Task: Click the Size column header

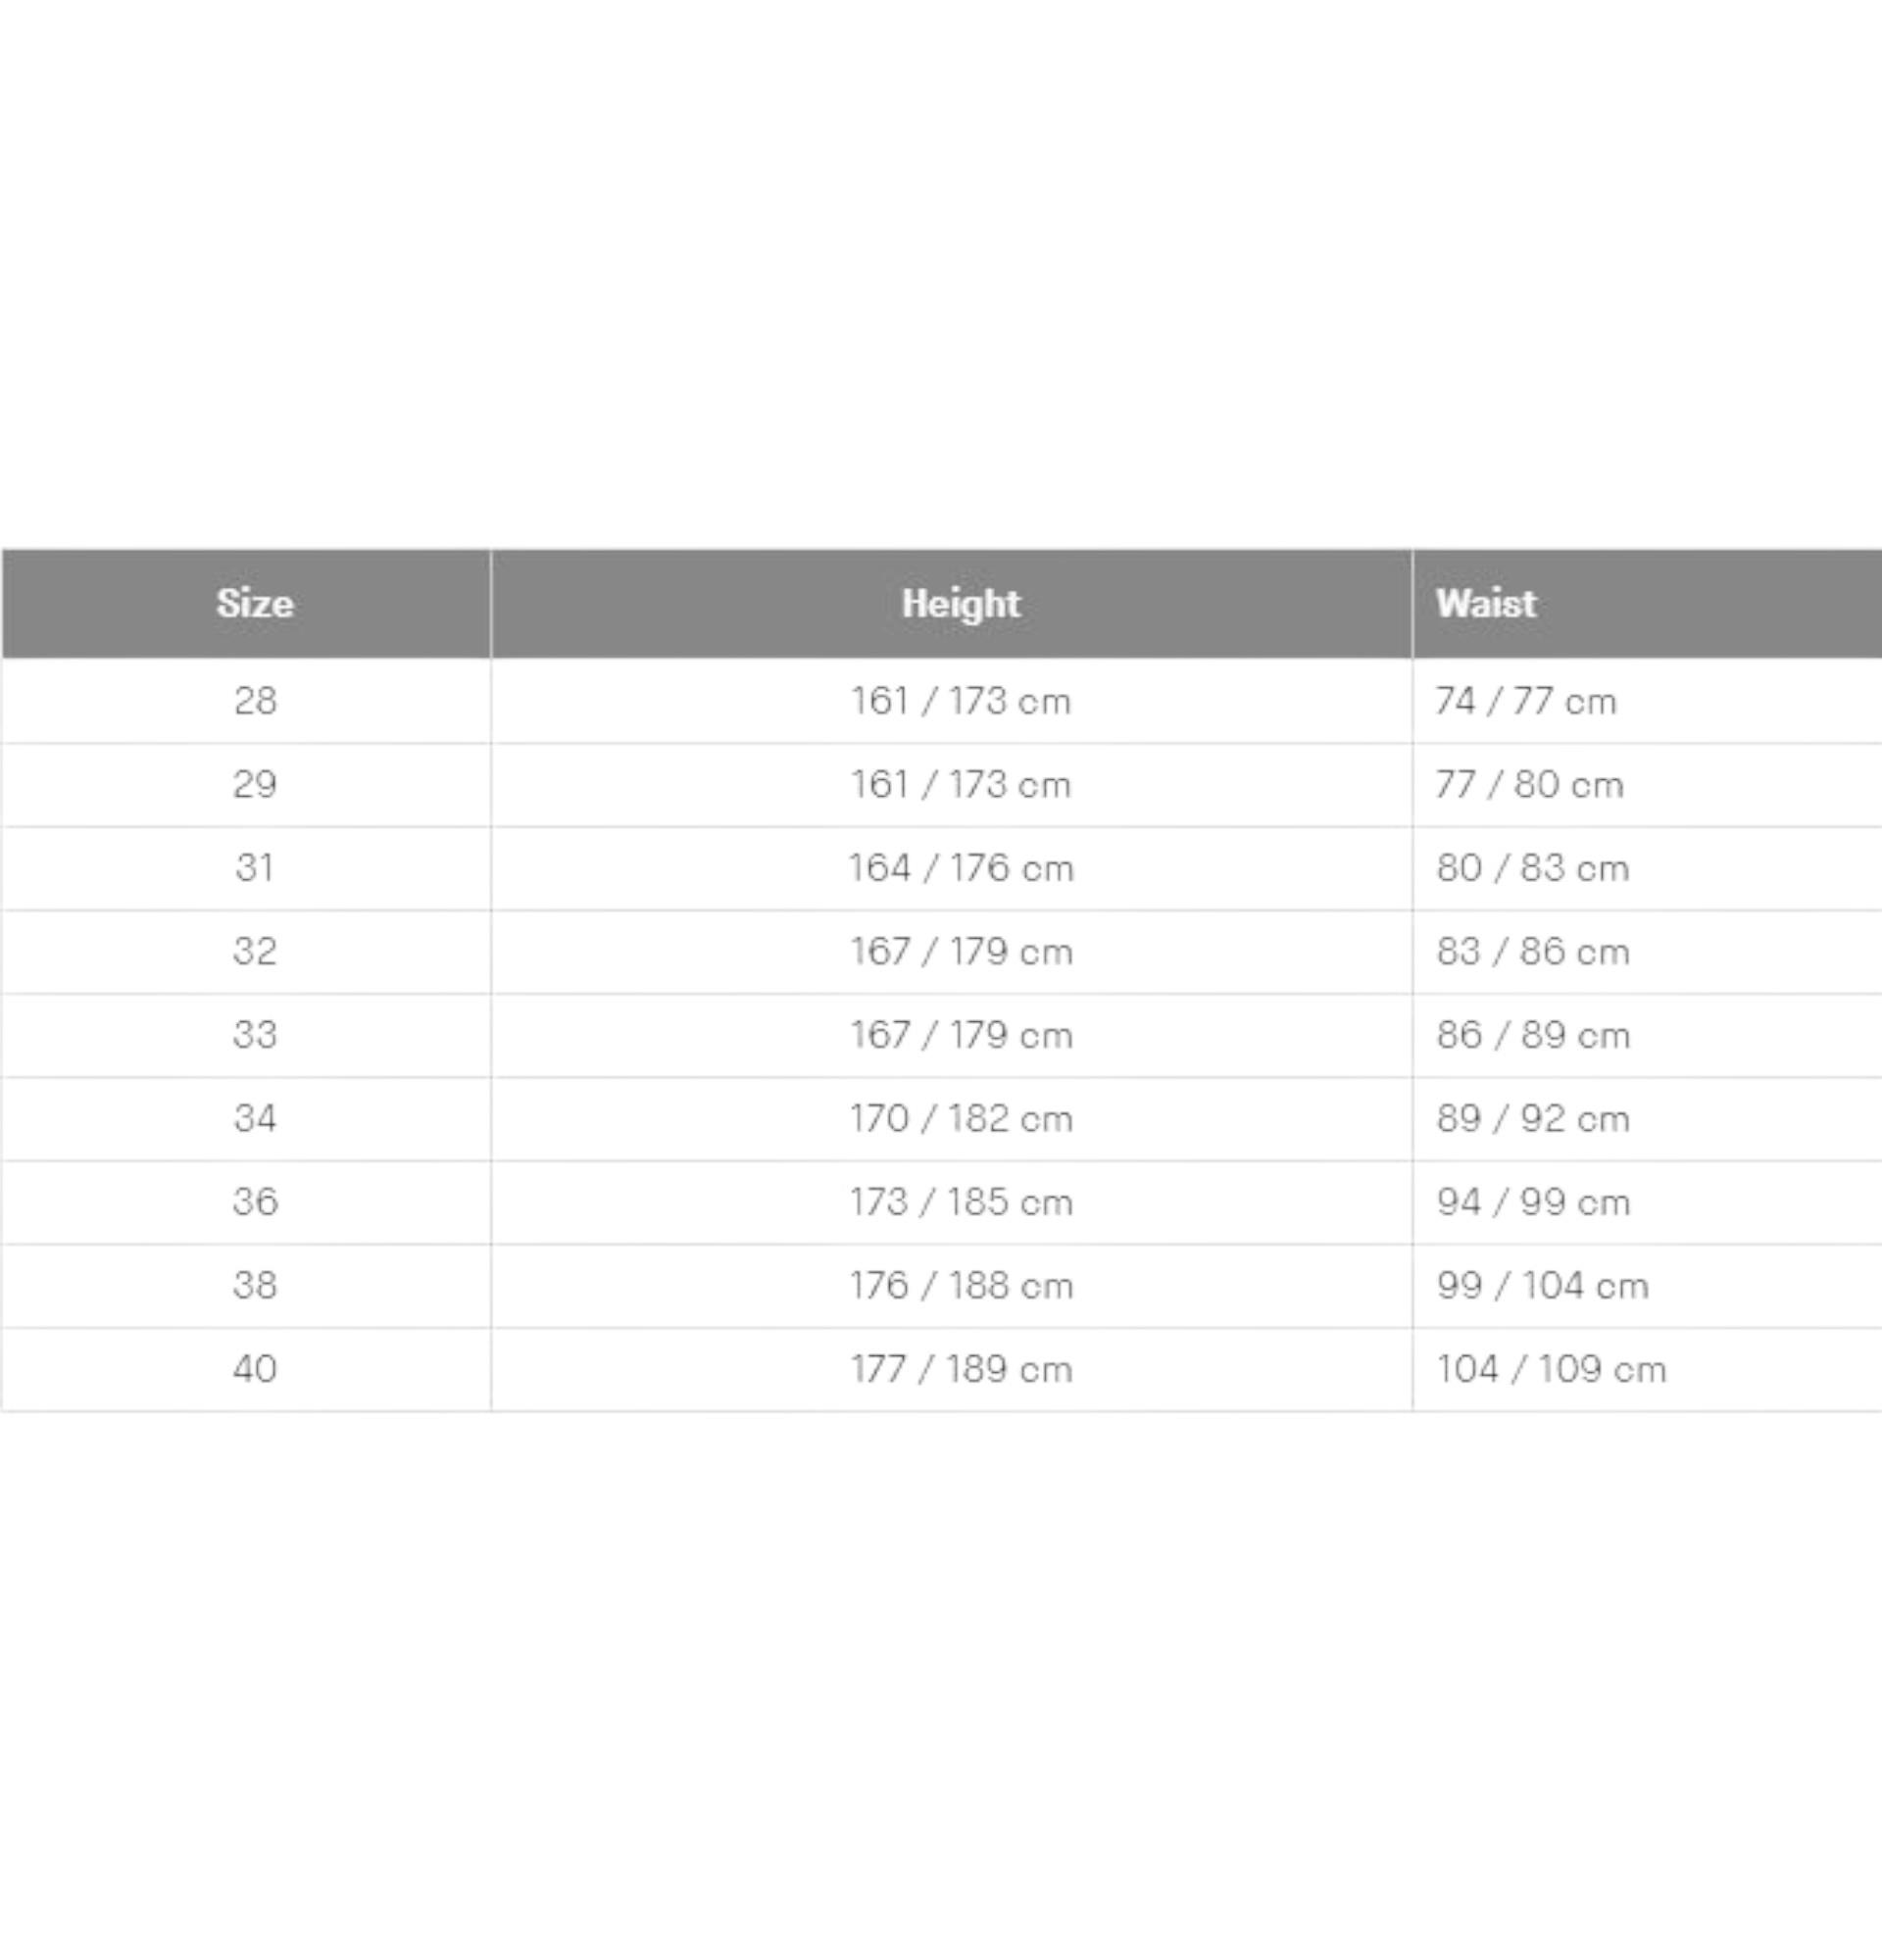Action: click(x=255, y=603)
